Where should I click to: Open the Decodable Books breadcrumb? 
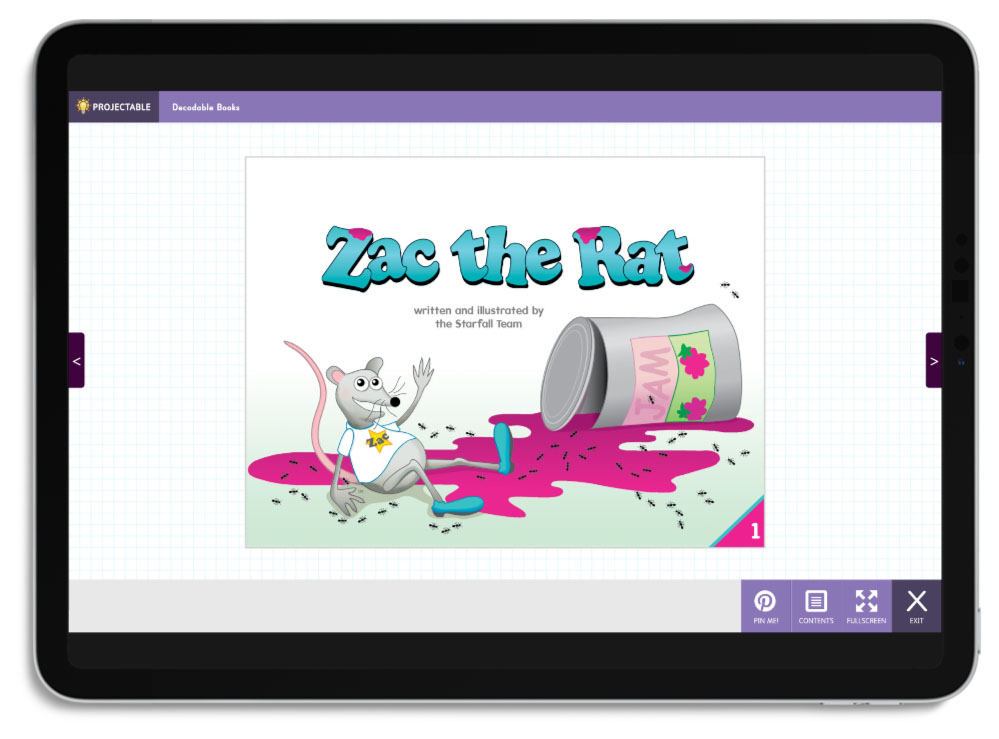205,107
